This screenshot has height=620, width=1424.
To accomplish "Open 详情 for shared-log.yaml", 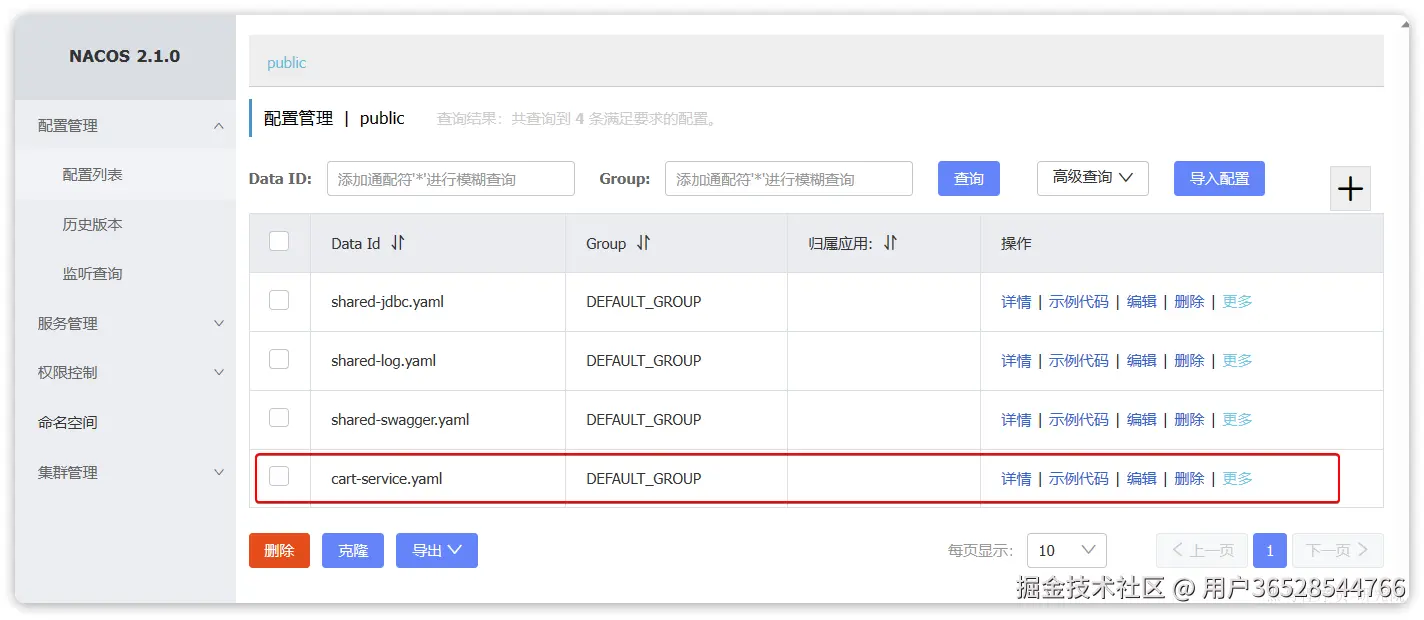I will coord(1016,361).
